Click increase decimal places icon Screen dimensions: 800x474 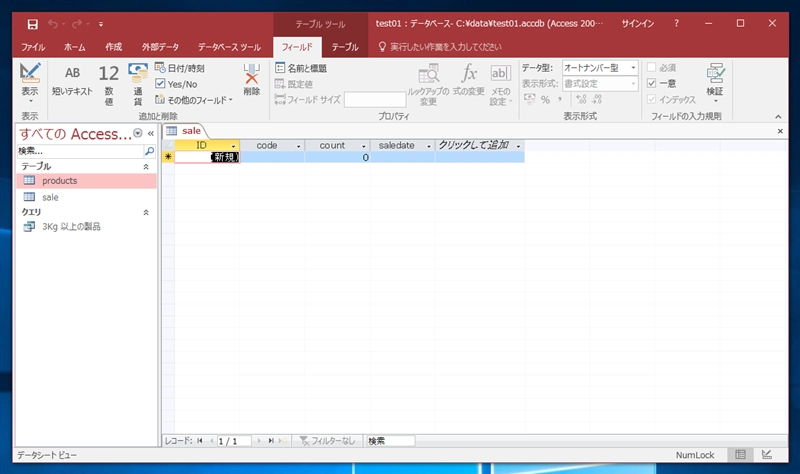pos(581,99)
